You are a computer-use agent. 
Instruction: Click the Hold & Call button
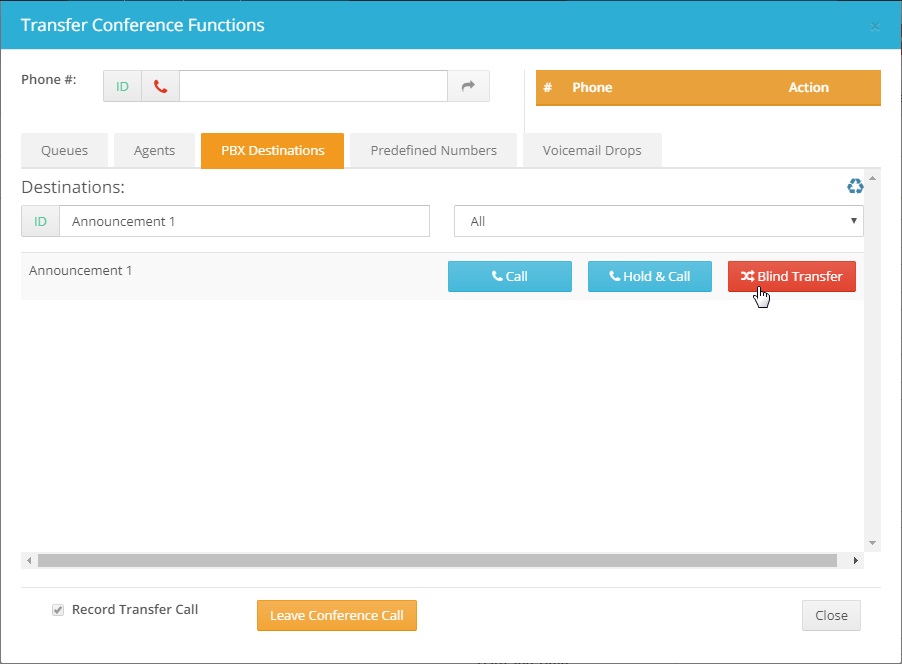[x=649, y=276]
